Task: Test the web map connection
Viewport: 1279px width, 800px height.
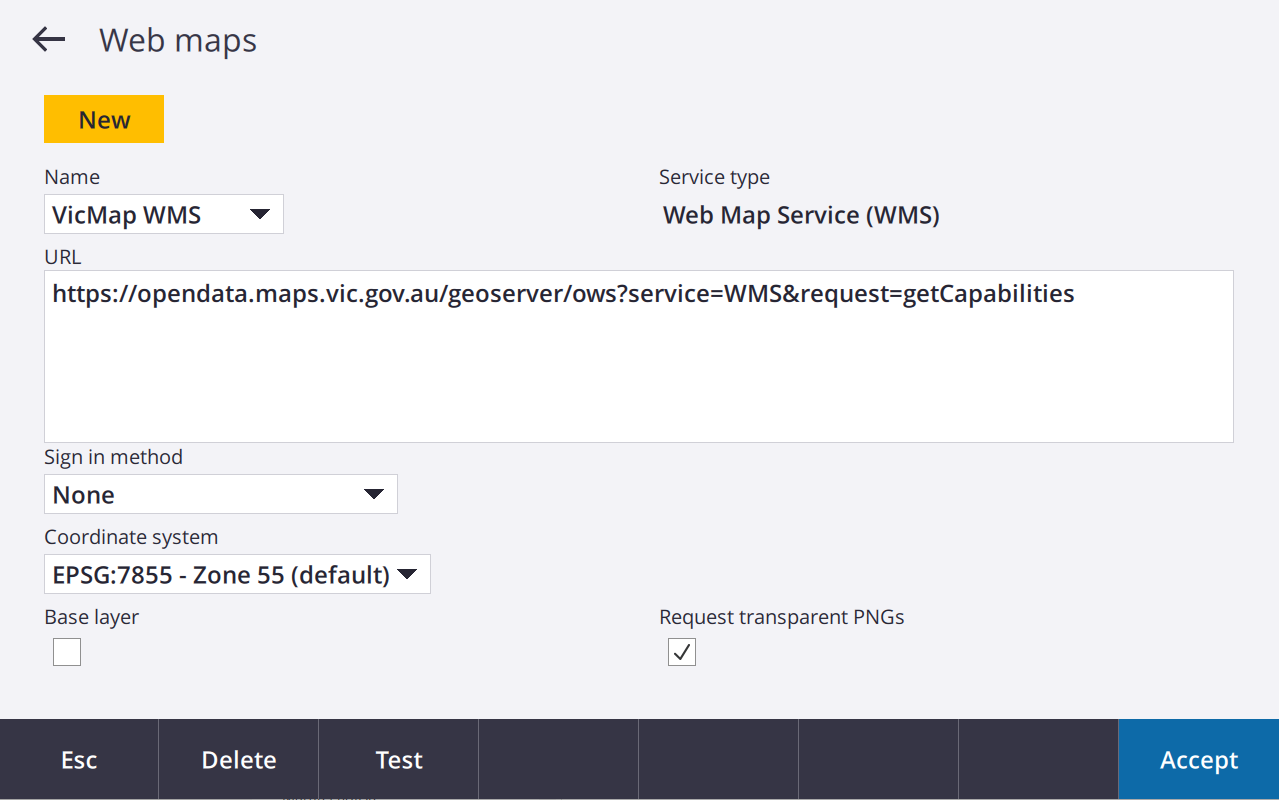Action: [x=399, y=760]
